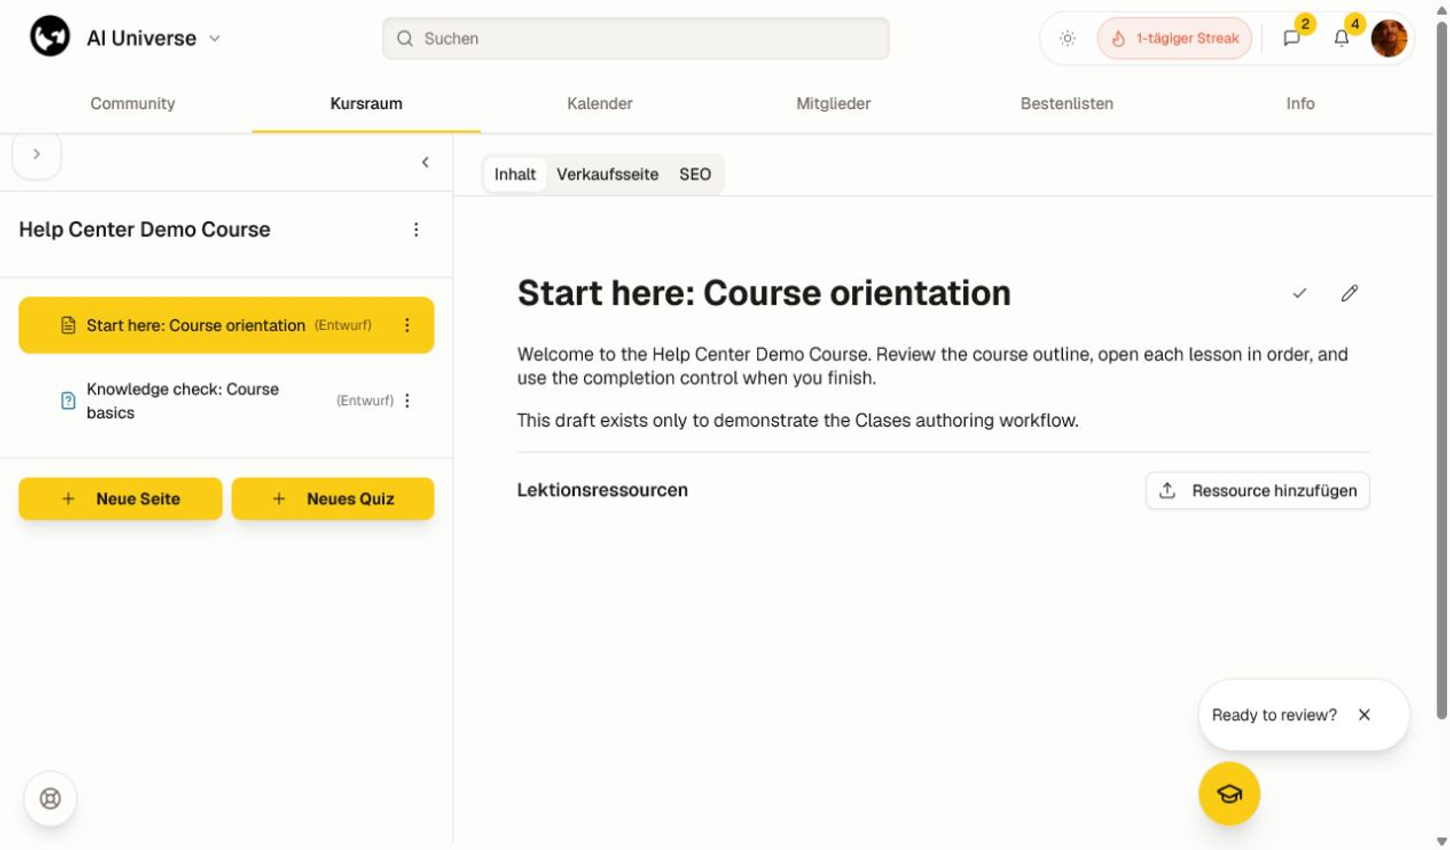This screenshot has width=1450, height=850.
Task: Switch to the Info tab
Action: [1300, 103]
